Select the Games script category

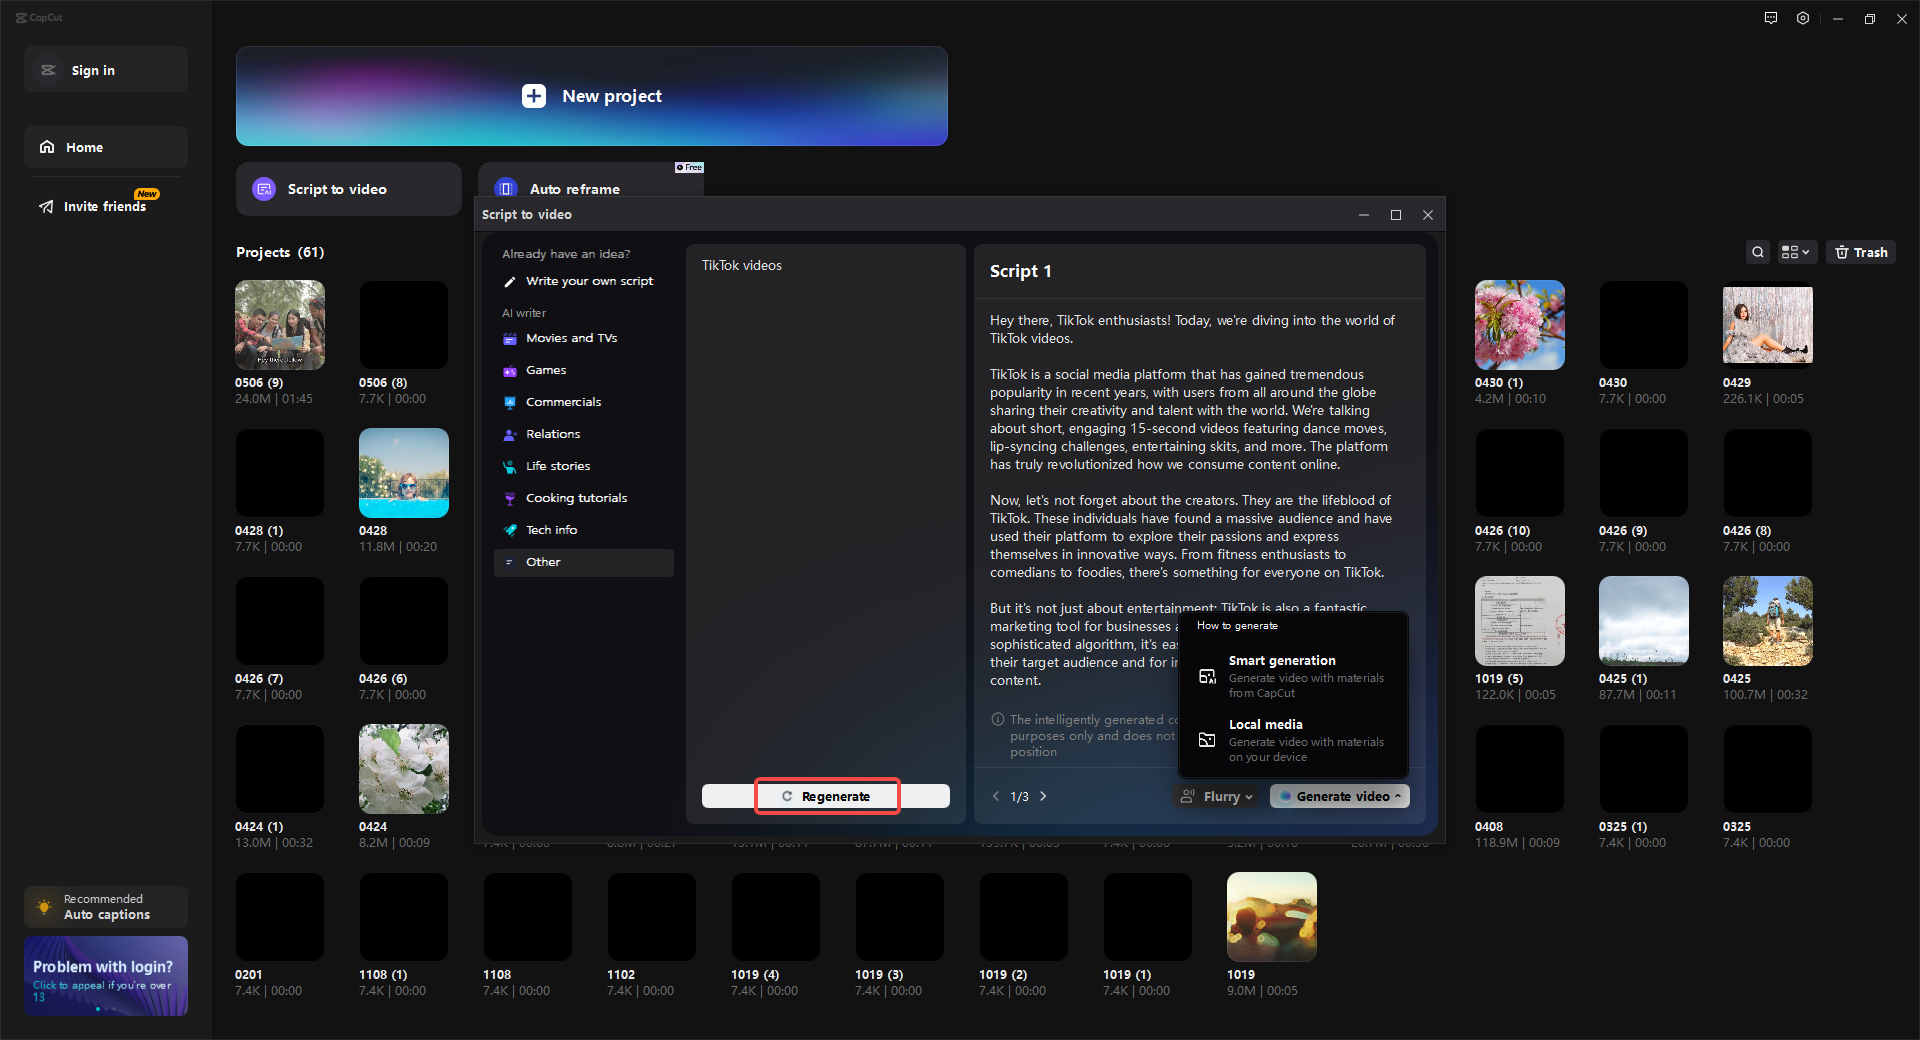tap(547, 370)
